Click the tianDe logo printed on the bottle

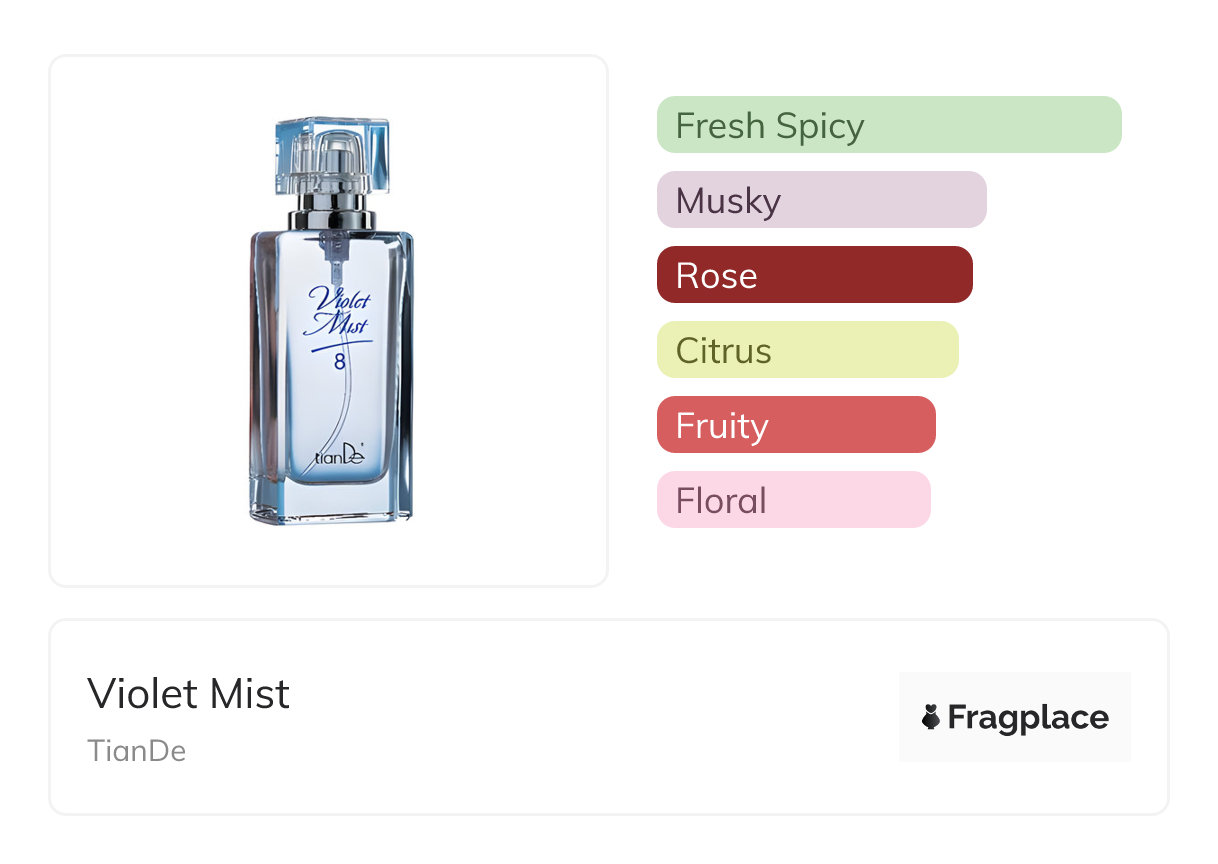[x=340, y=457]
